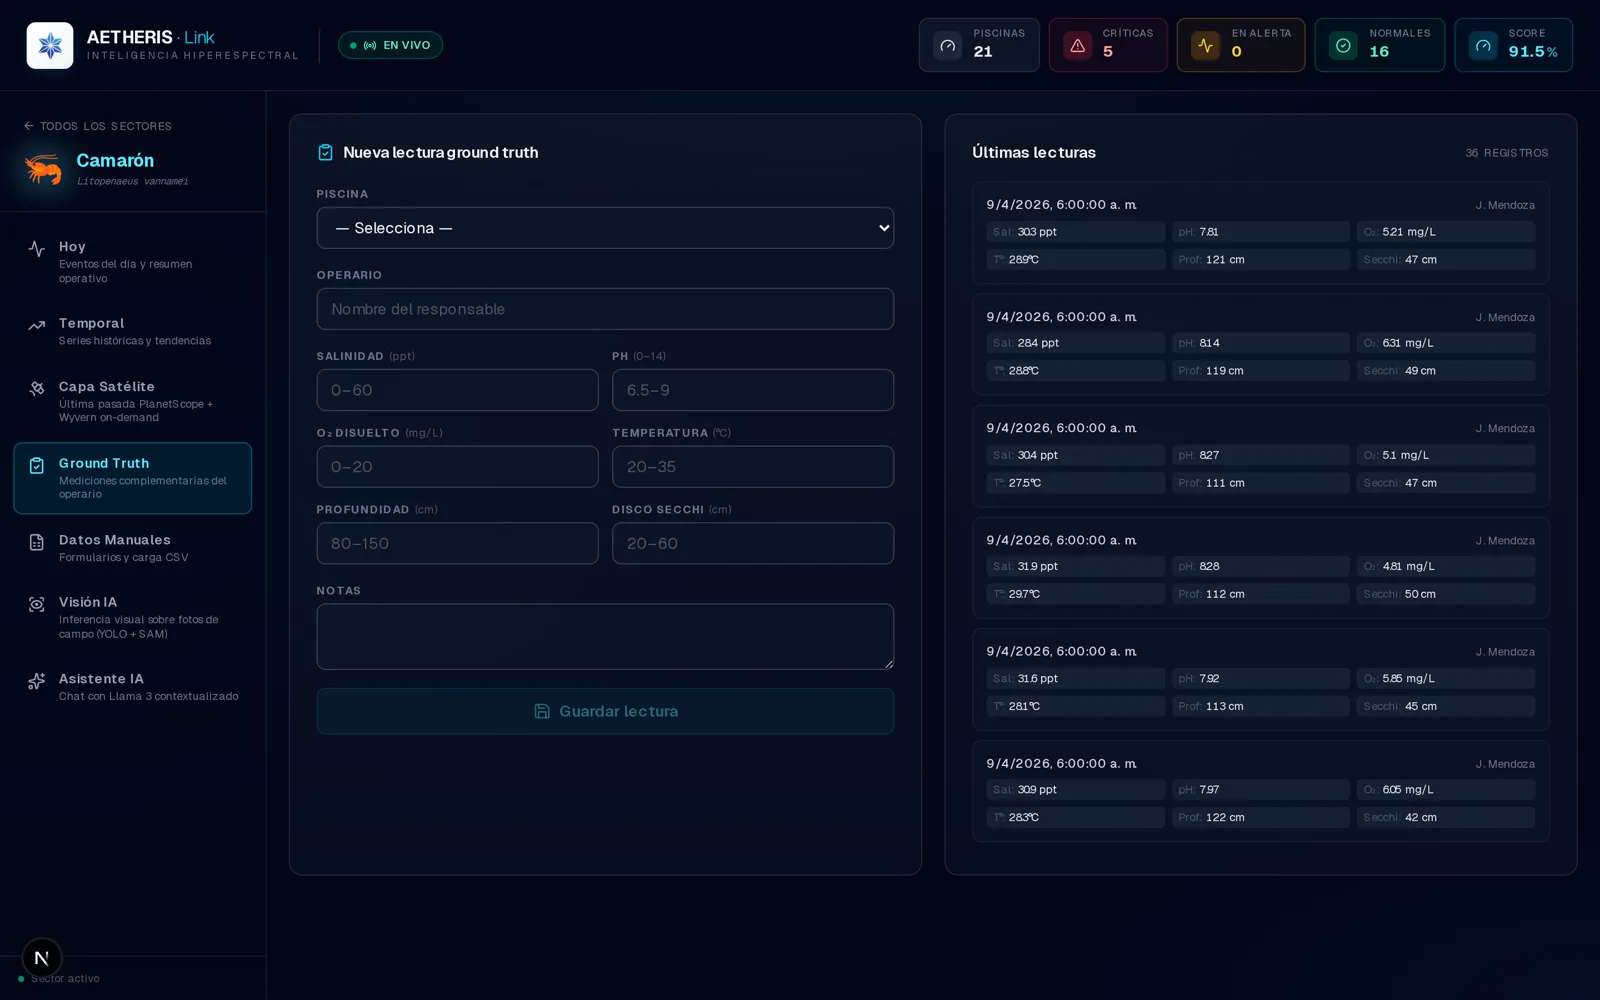The image size is (1600, 1000).
Task: Click the reading with Secchi 50 cm
Action: pyautogui.click(x=1261, y=567)
